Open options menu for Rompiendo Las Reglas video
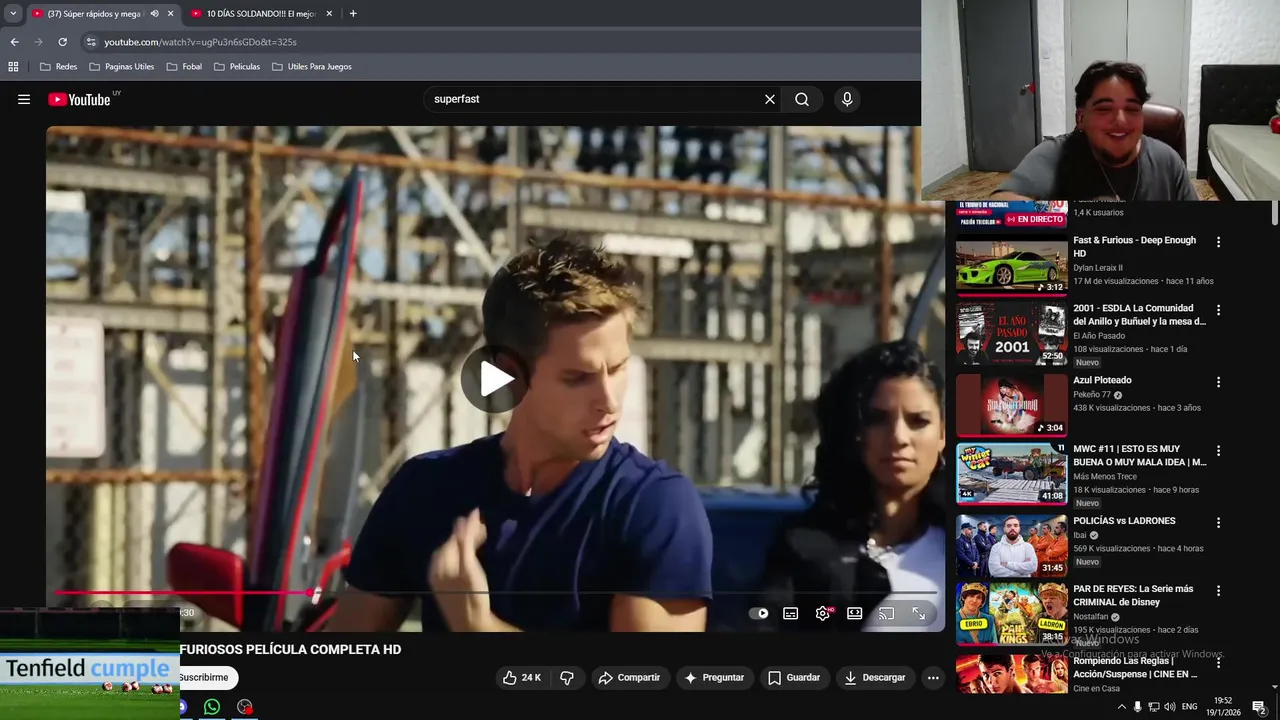The image size is (1280, 720). pos(1218,663)
